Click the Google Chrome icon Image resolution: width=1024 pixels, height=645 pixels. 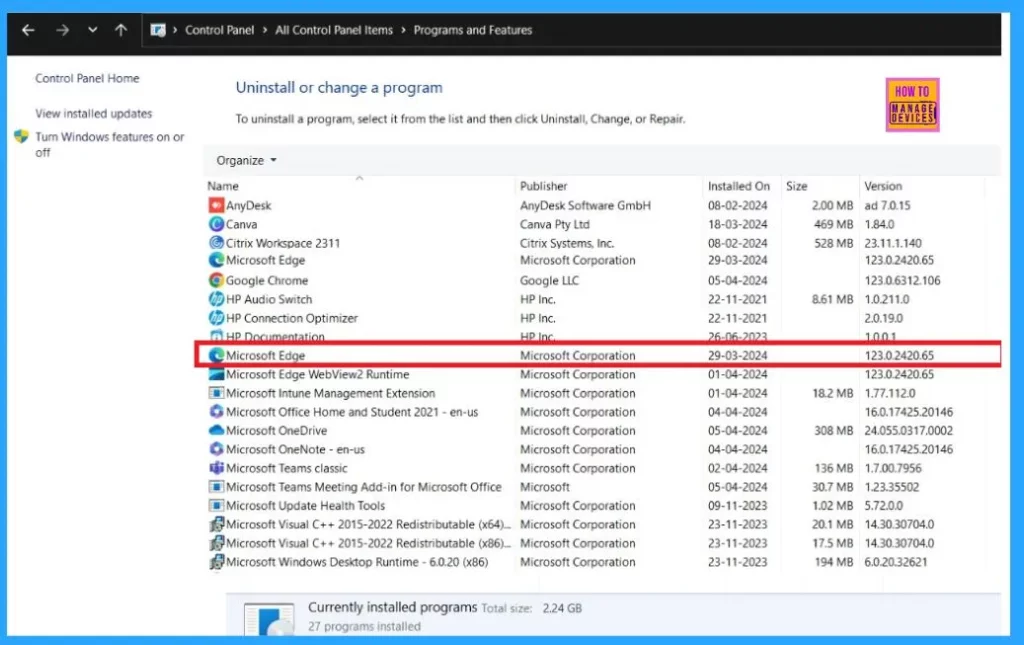(x=216, y=280)
